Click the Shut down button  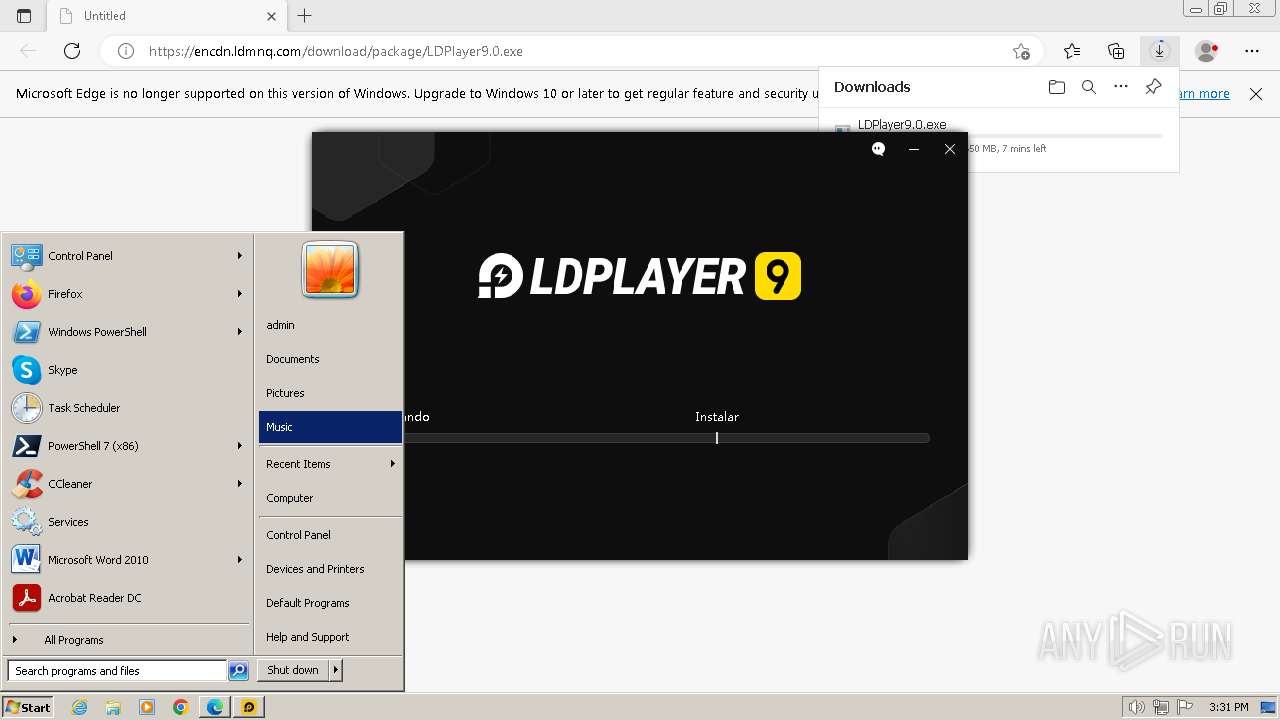[293, 670]
